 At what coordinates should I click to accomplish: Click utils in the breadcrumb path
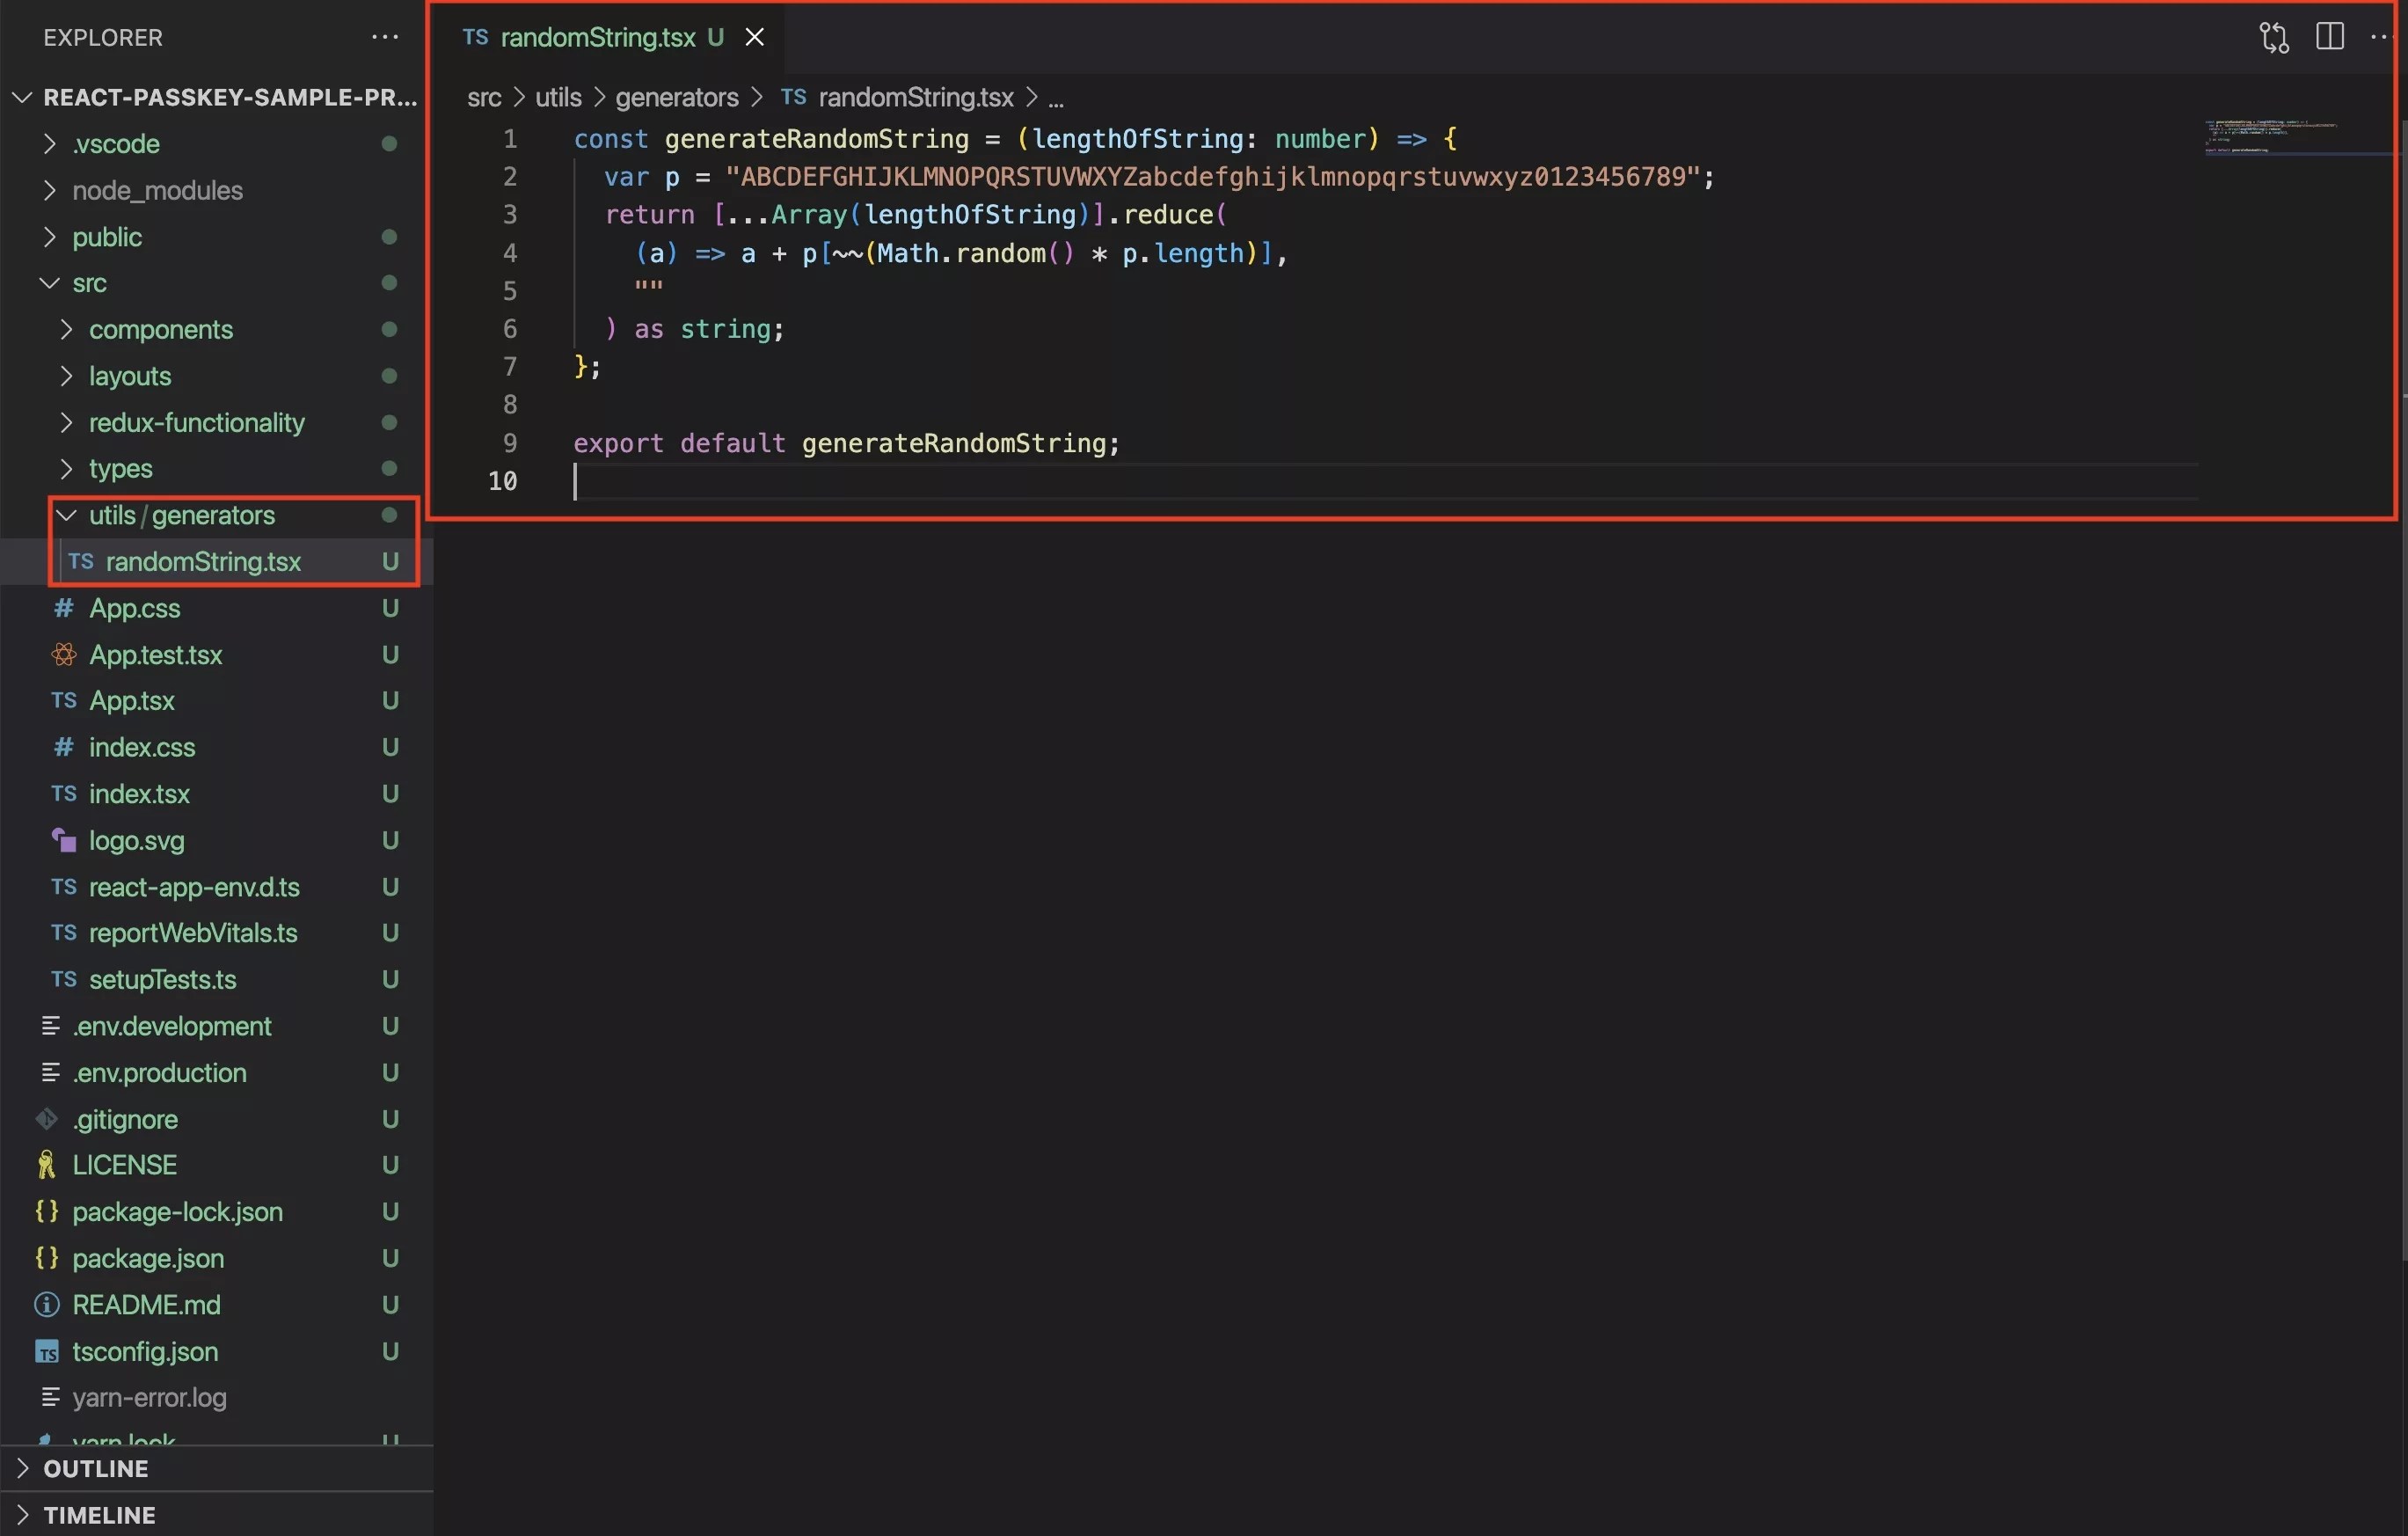(x=556, y=97)
